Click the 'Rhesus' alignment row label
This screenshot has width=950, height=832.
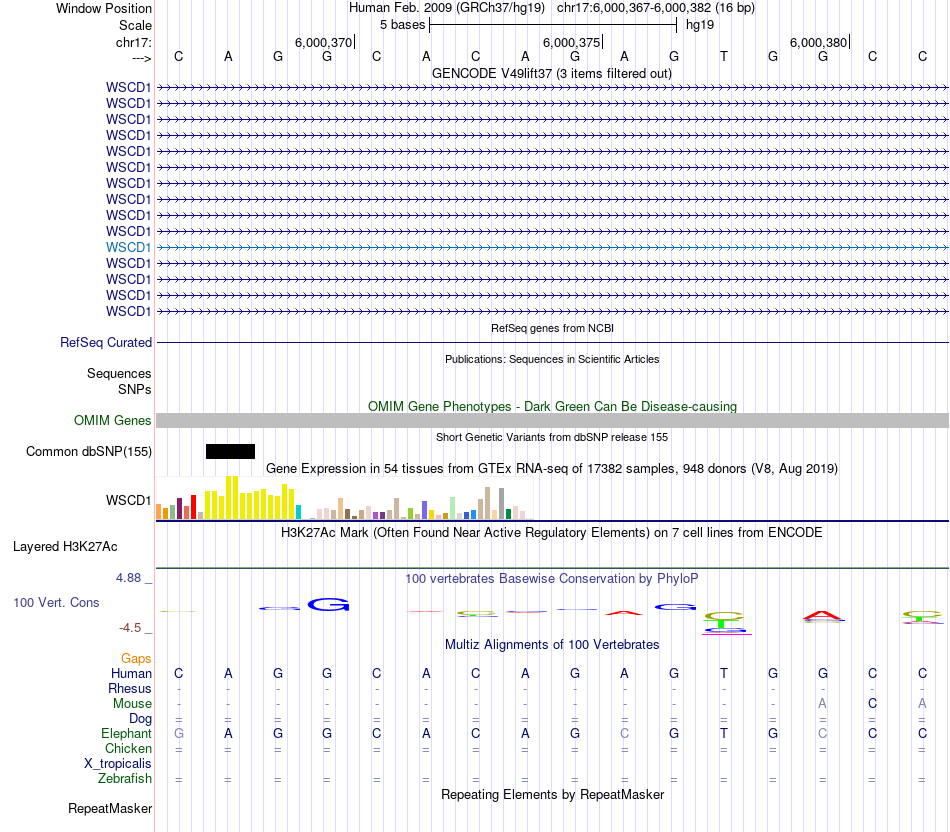pos(130,688)
